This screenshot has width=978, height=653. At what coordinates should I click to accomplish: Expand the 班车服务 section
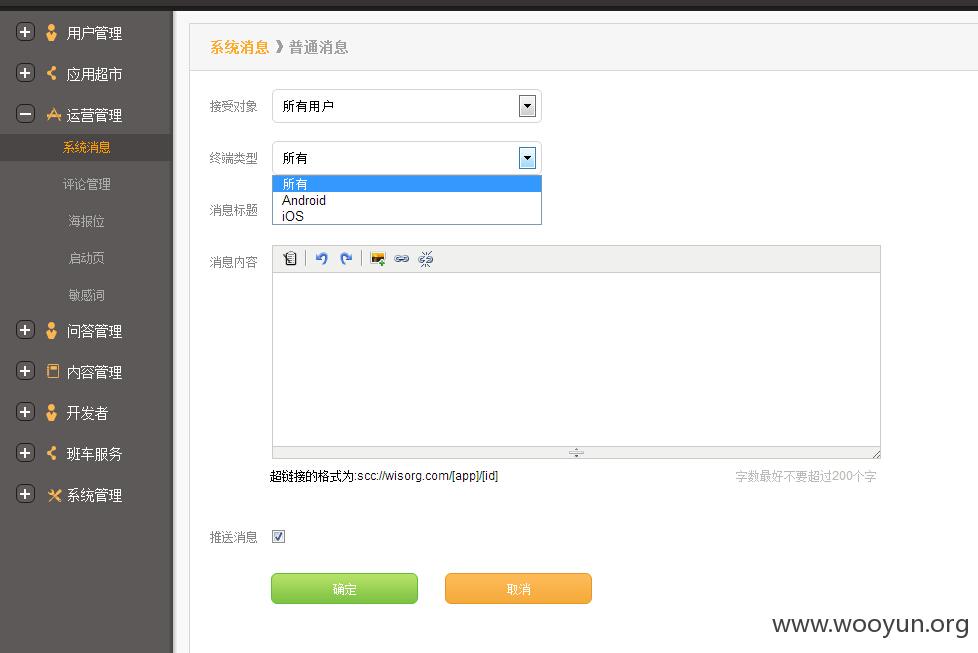pos(25,453)
